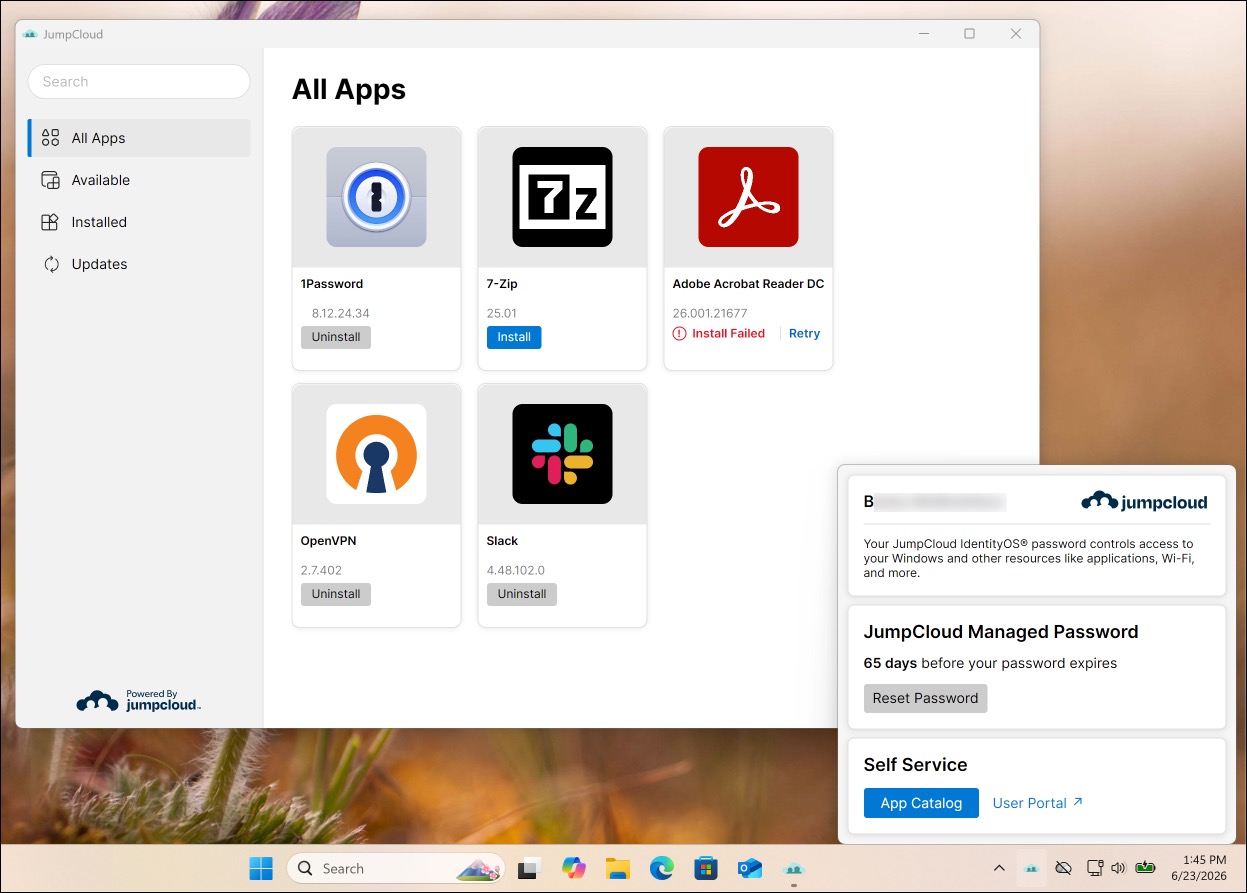
Task: Click the cloud sync-off tray icon
Action: pyautogui.click(x=1064, y=868)
